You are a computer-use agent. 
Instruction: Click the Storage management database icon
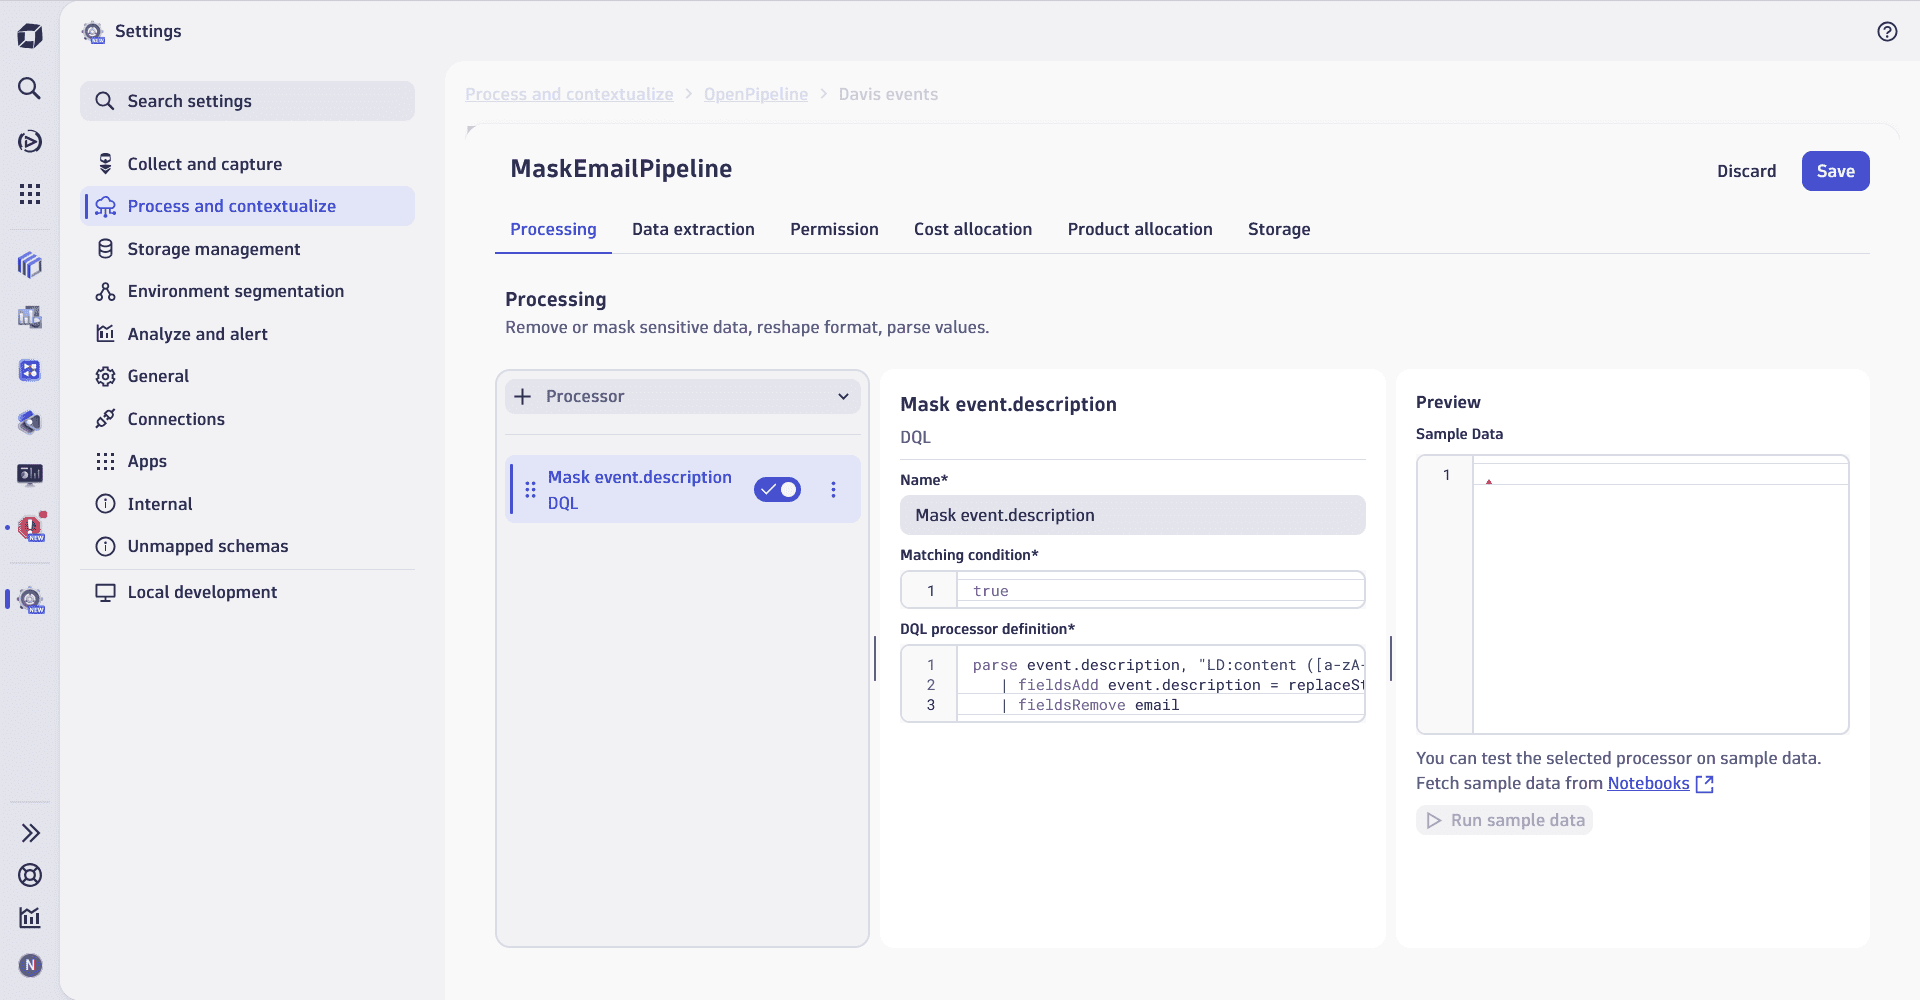coord(105,249)
